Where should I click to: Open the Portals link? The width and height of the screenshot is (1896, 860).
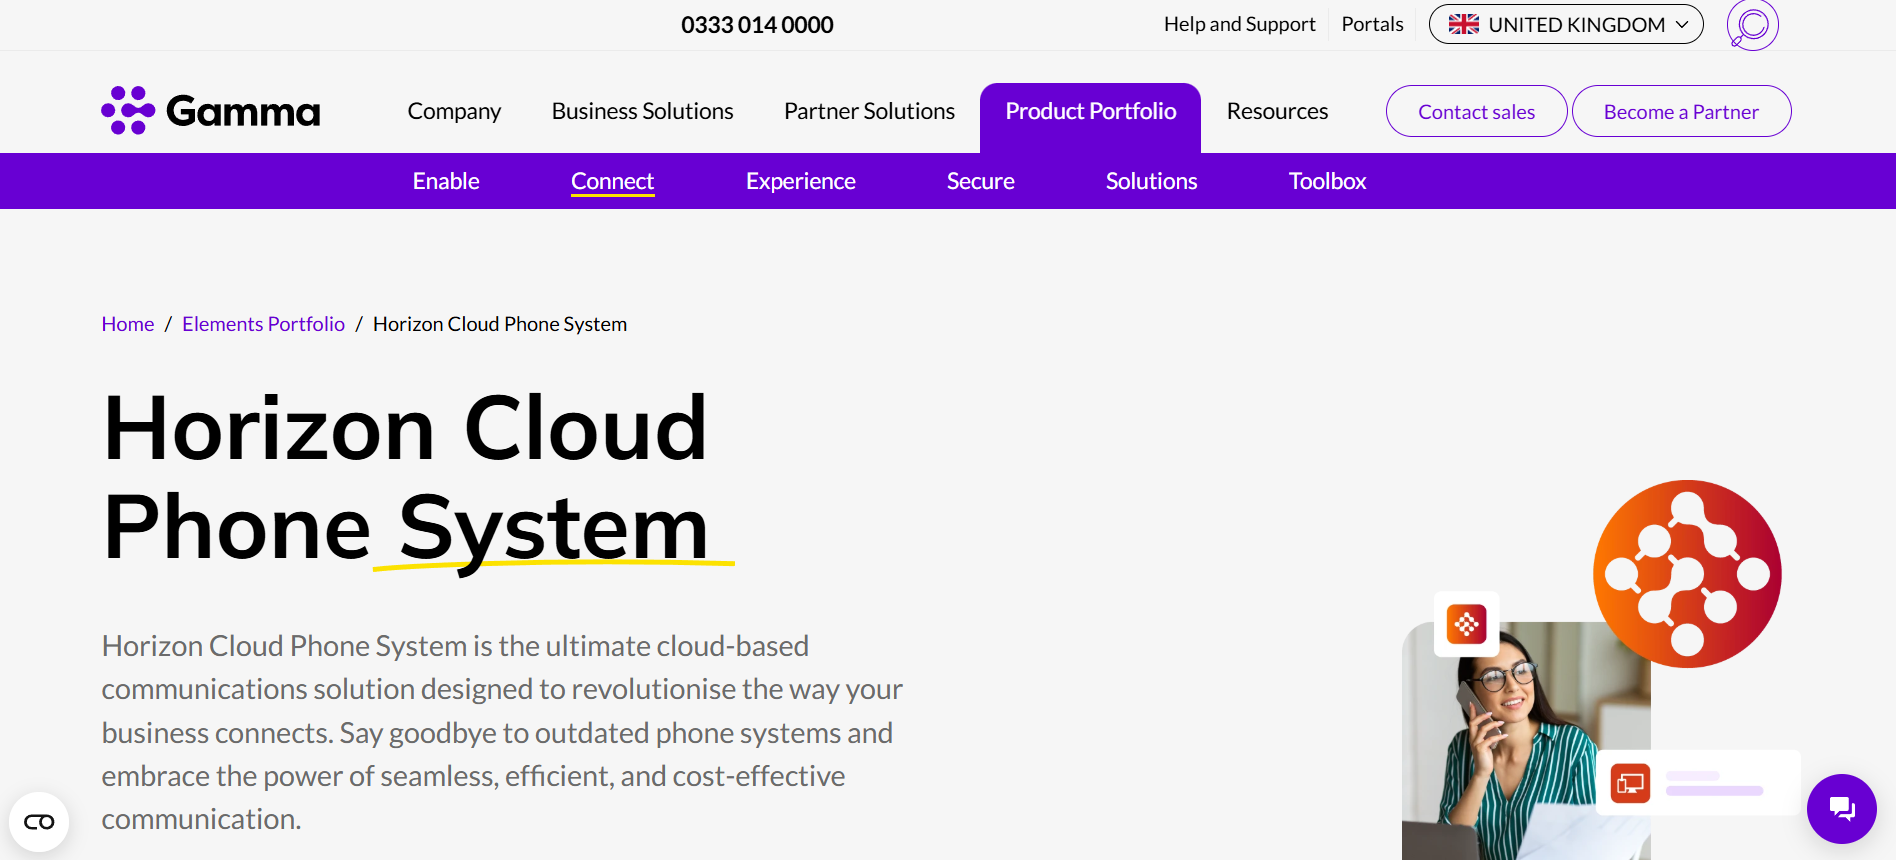(x=1372, y=24)
